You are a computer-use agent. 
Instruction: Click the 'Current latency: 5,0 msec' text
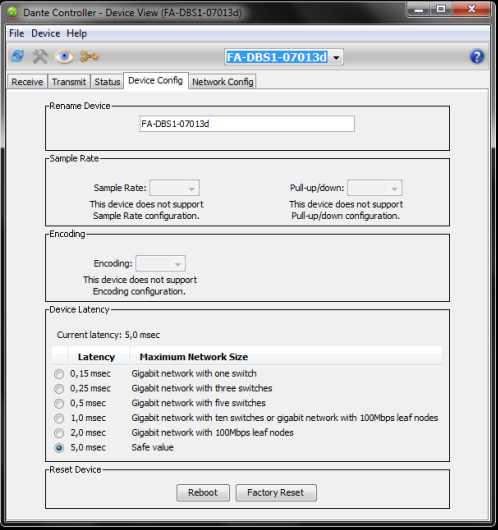pos(108,335)
